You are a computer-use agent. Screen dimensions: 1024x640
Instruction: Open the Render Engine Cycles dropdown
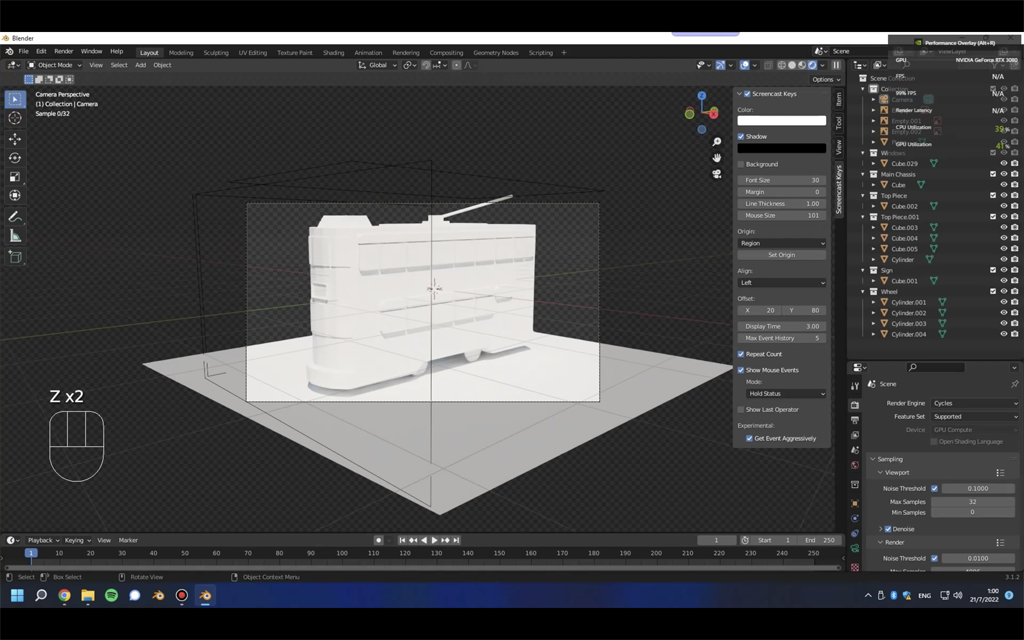click(975, 404)
